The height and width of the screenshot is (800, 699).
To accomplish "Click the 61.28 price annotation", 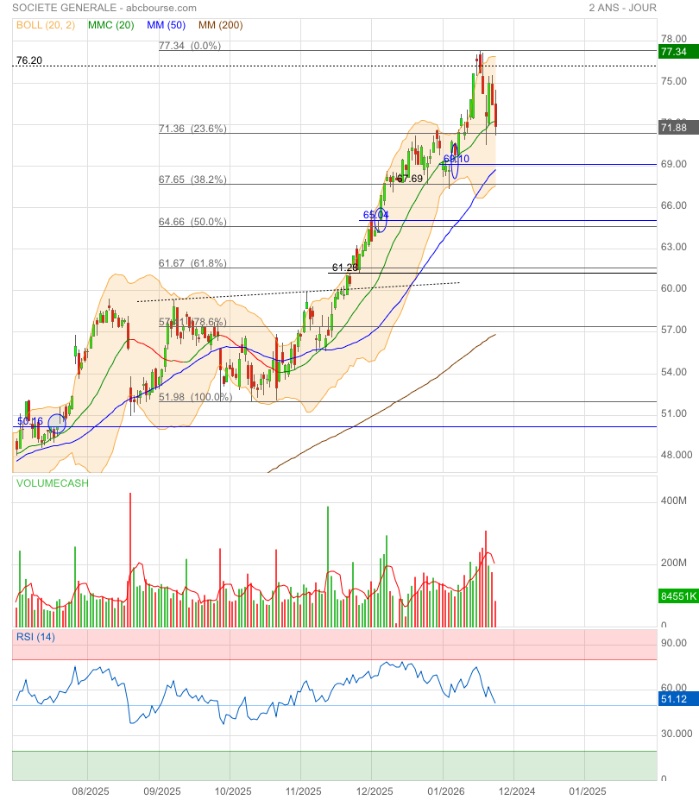I will coord(345,268).
